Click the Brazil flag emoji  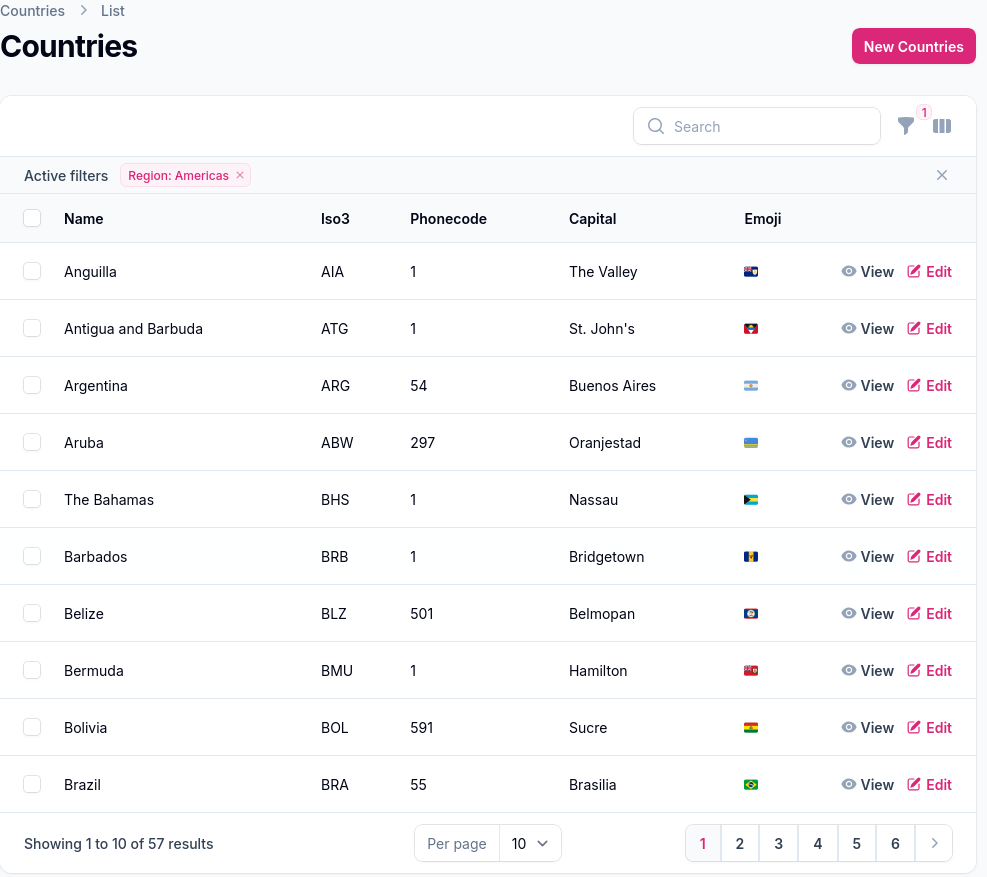(751, 784)
